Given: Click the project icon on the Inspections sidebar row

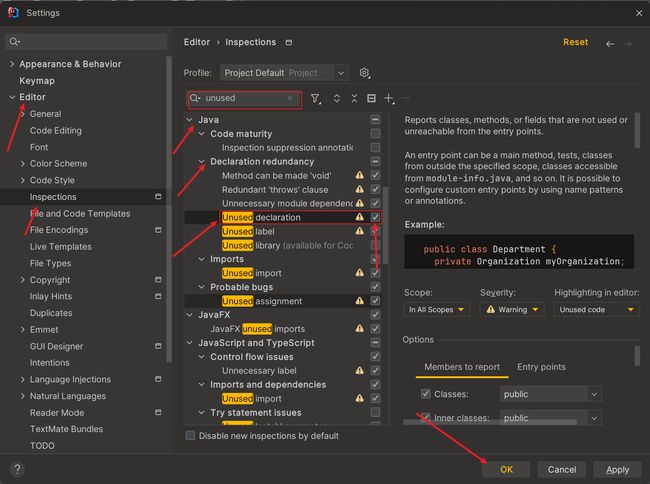Looking at the screenshot, I should (158, 196).
